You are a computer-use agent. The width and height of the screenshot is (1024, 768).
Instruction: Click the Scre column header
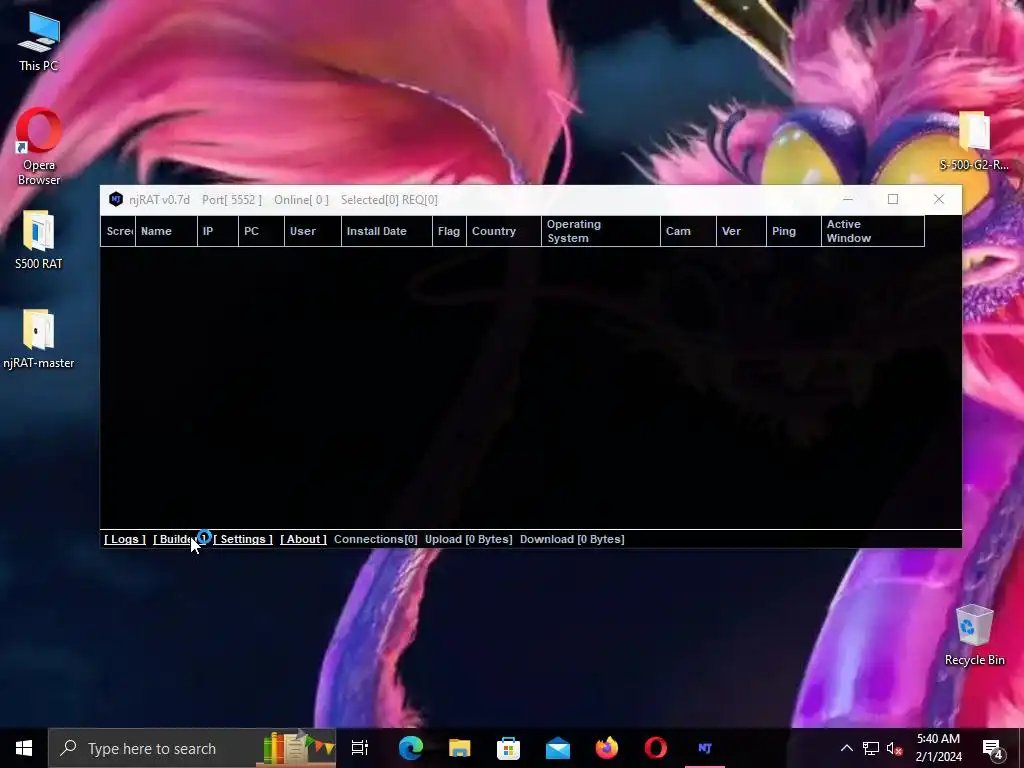tap(118, 231)
